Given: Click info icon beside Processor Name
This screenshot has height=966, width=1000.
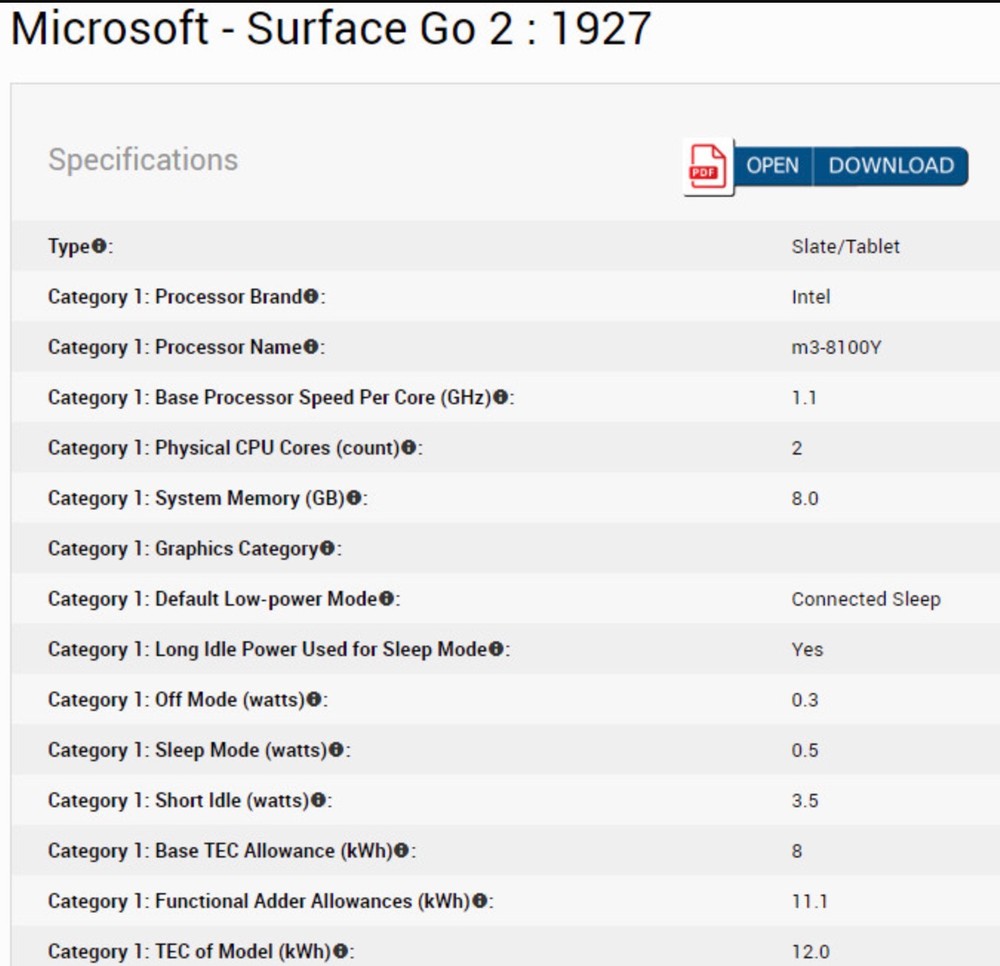Looking at the screenshot, I should 311,346.
